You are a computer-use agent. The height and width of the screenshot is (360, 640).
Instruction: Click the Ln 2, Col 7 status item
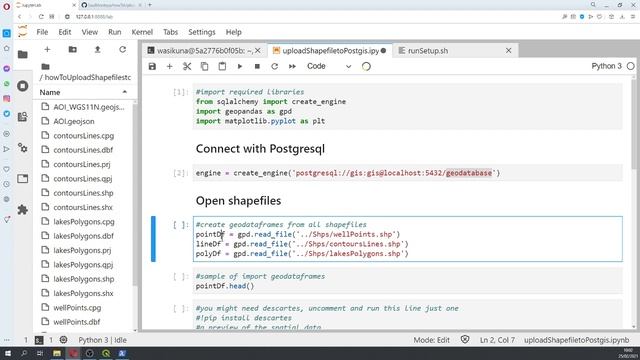coord(497,340)
